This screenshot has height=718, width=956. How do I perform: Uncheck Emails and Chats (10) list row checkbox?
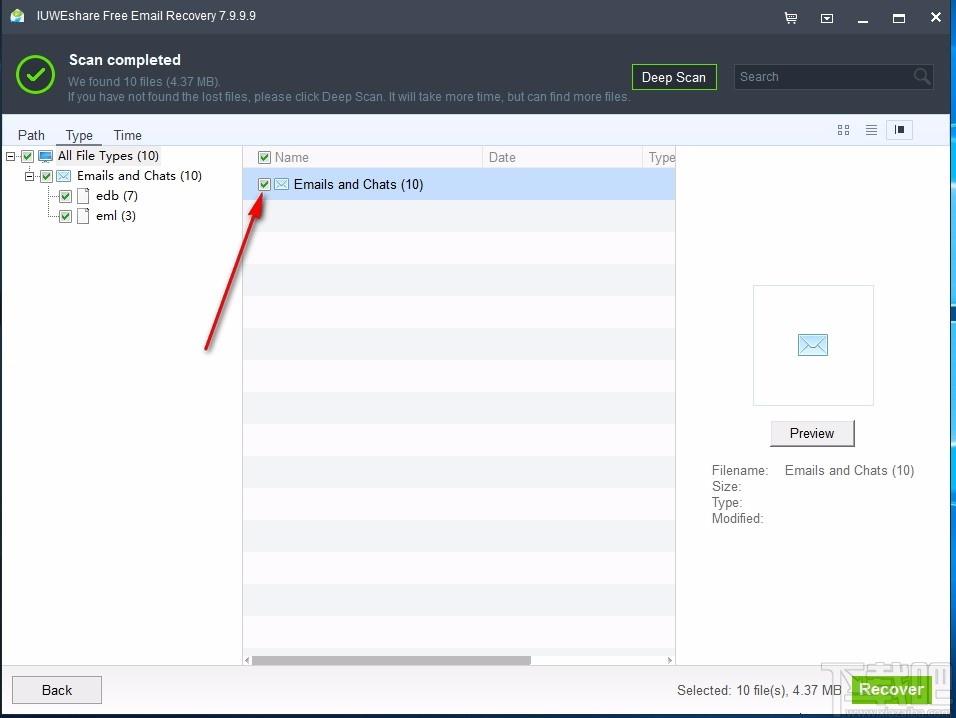pyautogui.click(x=264, y=184)
